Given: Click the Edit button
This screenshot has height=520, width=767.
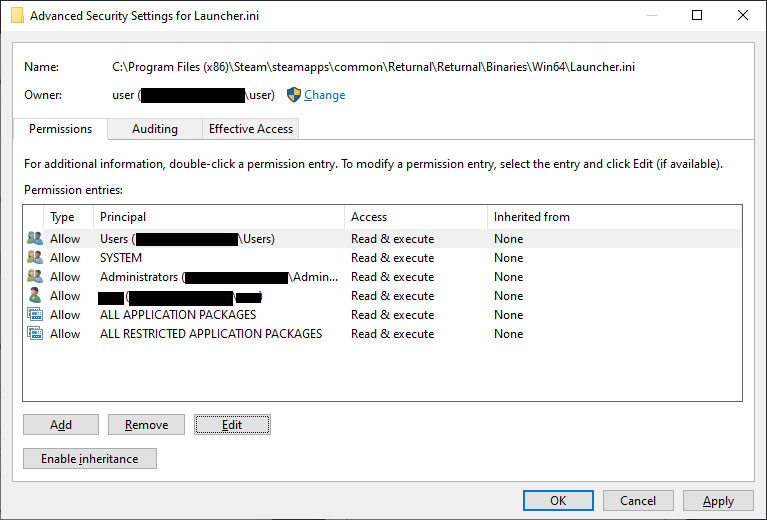Looking at the screenshot, I should tap(232, 425).
